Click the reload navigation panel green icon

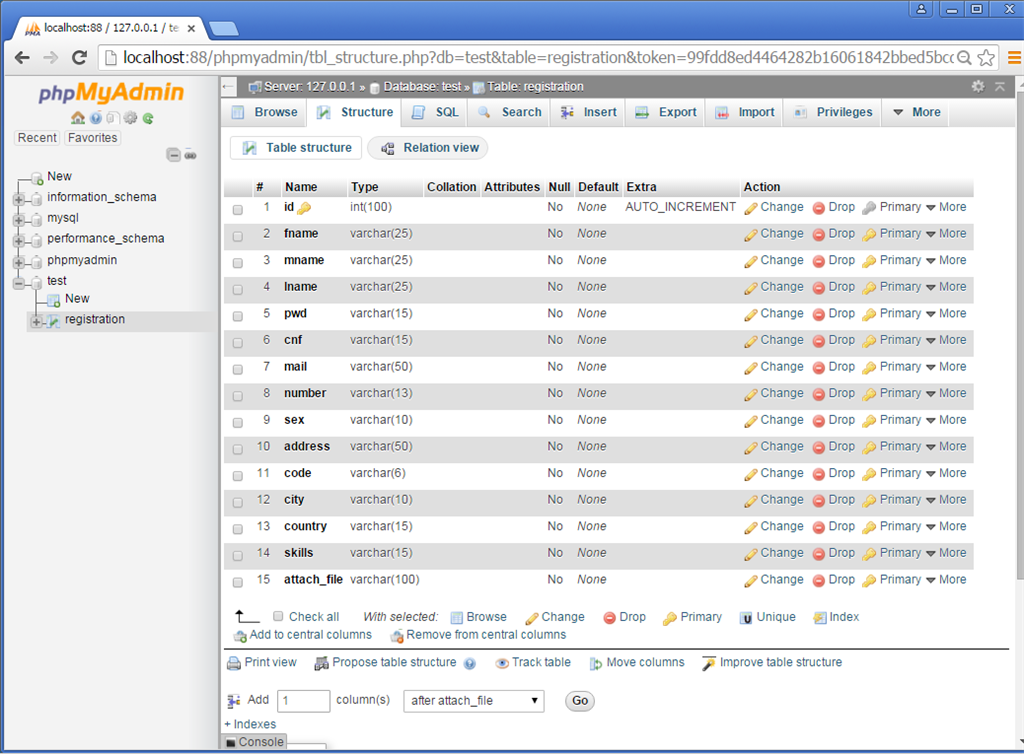tap(148, 118)
